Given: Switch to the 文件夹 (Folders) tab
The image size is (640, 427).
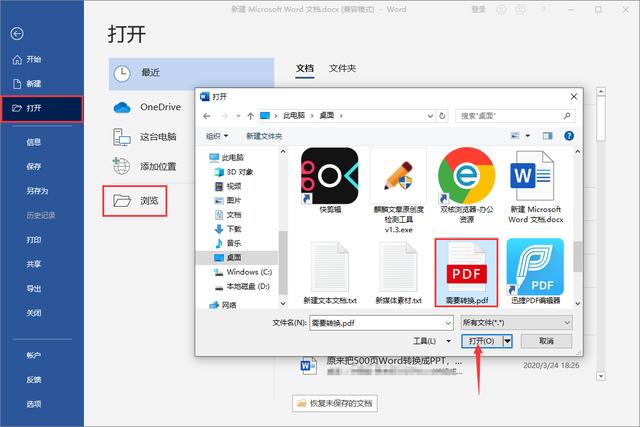Looking at the screenshot, I should click(x=342, y=69).
